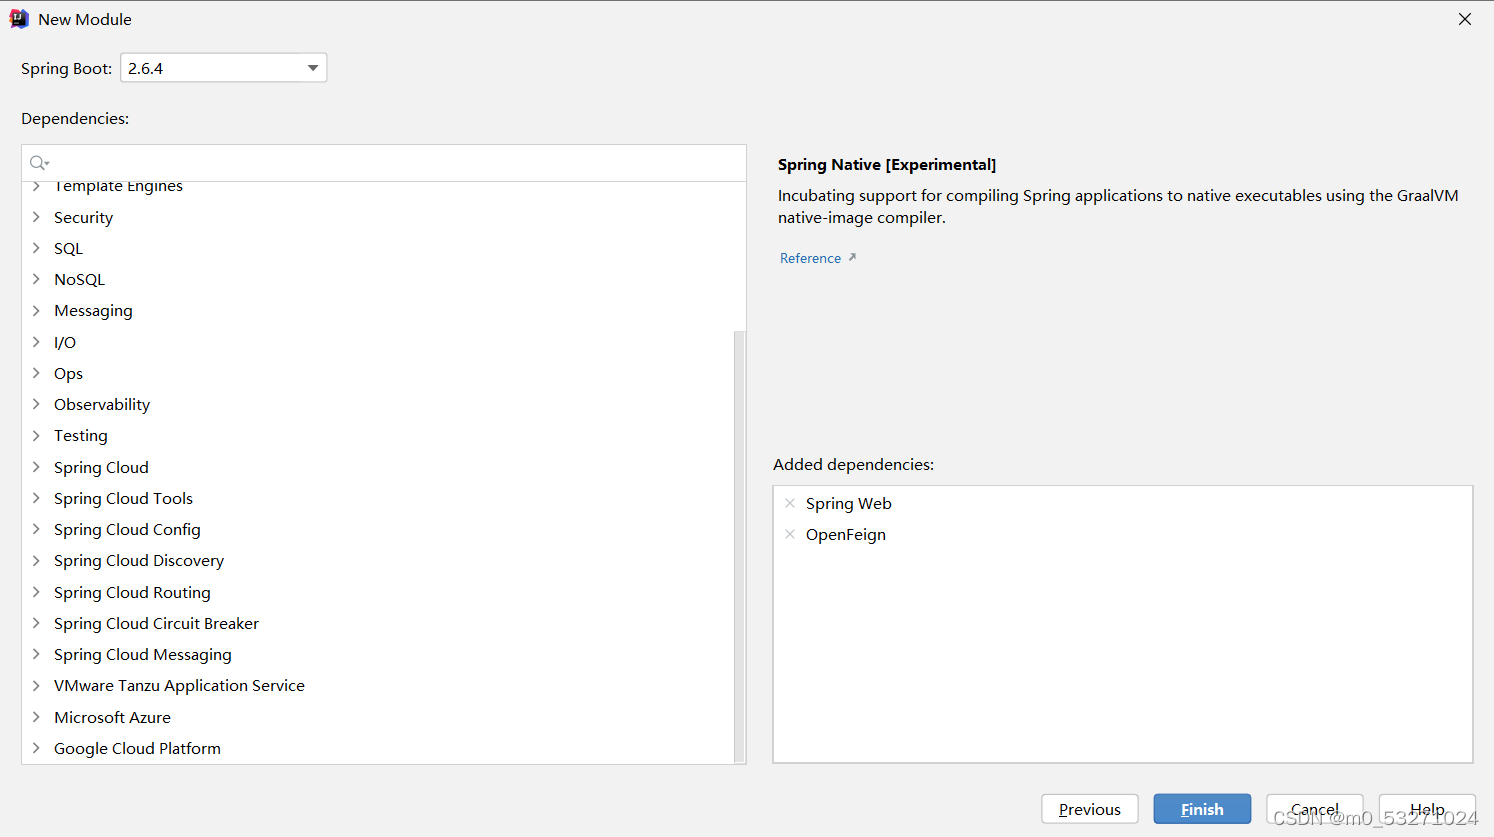The image size is (1494, 837).
Task: Select the I/O tree item
Action: (x=65, y=342)
